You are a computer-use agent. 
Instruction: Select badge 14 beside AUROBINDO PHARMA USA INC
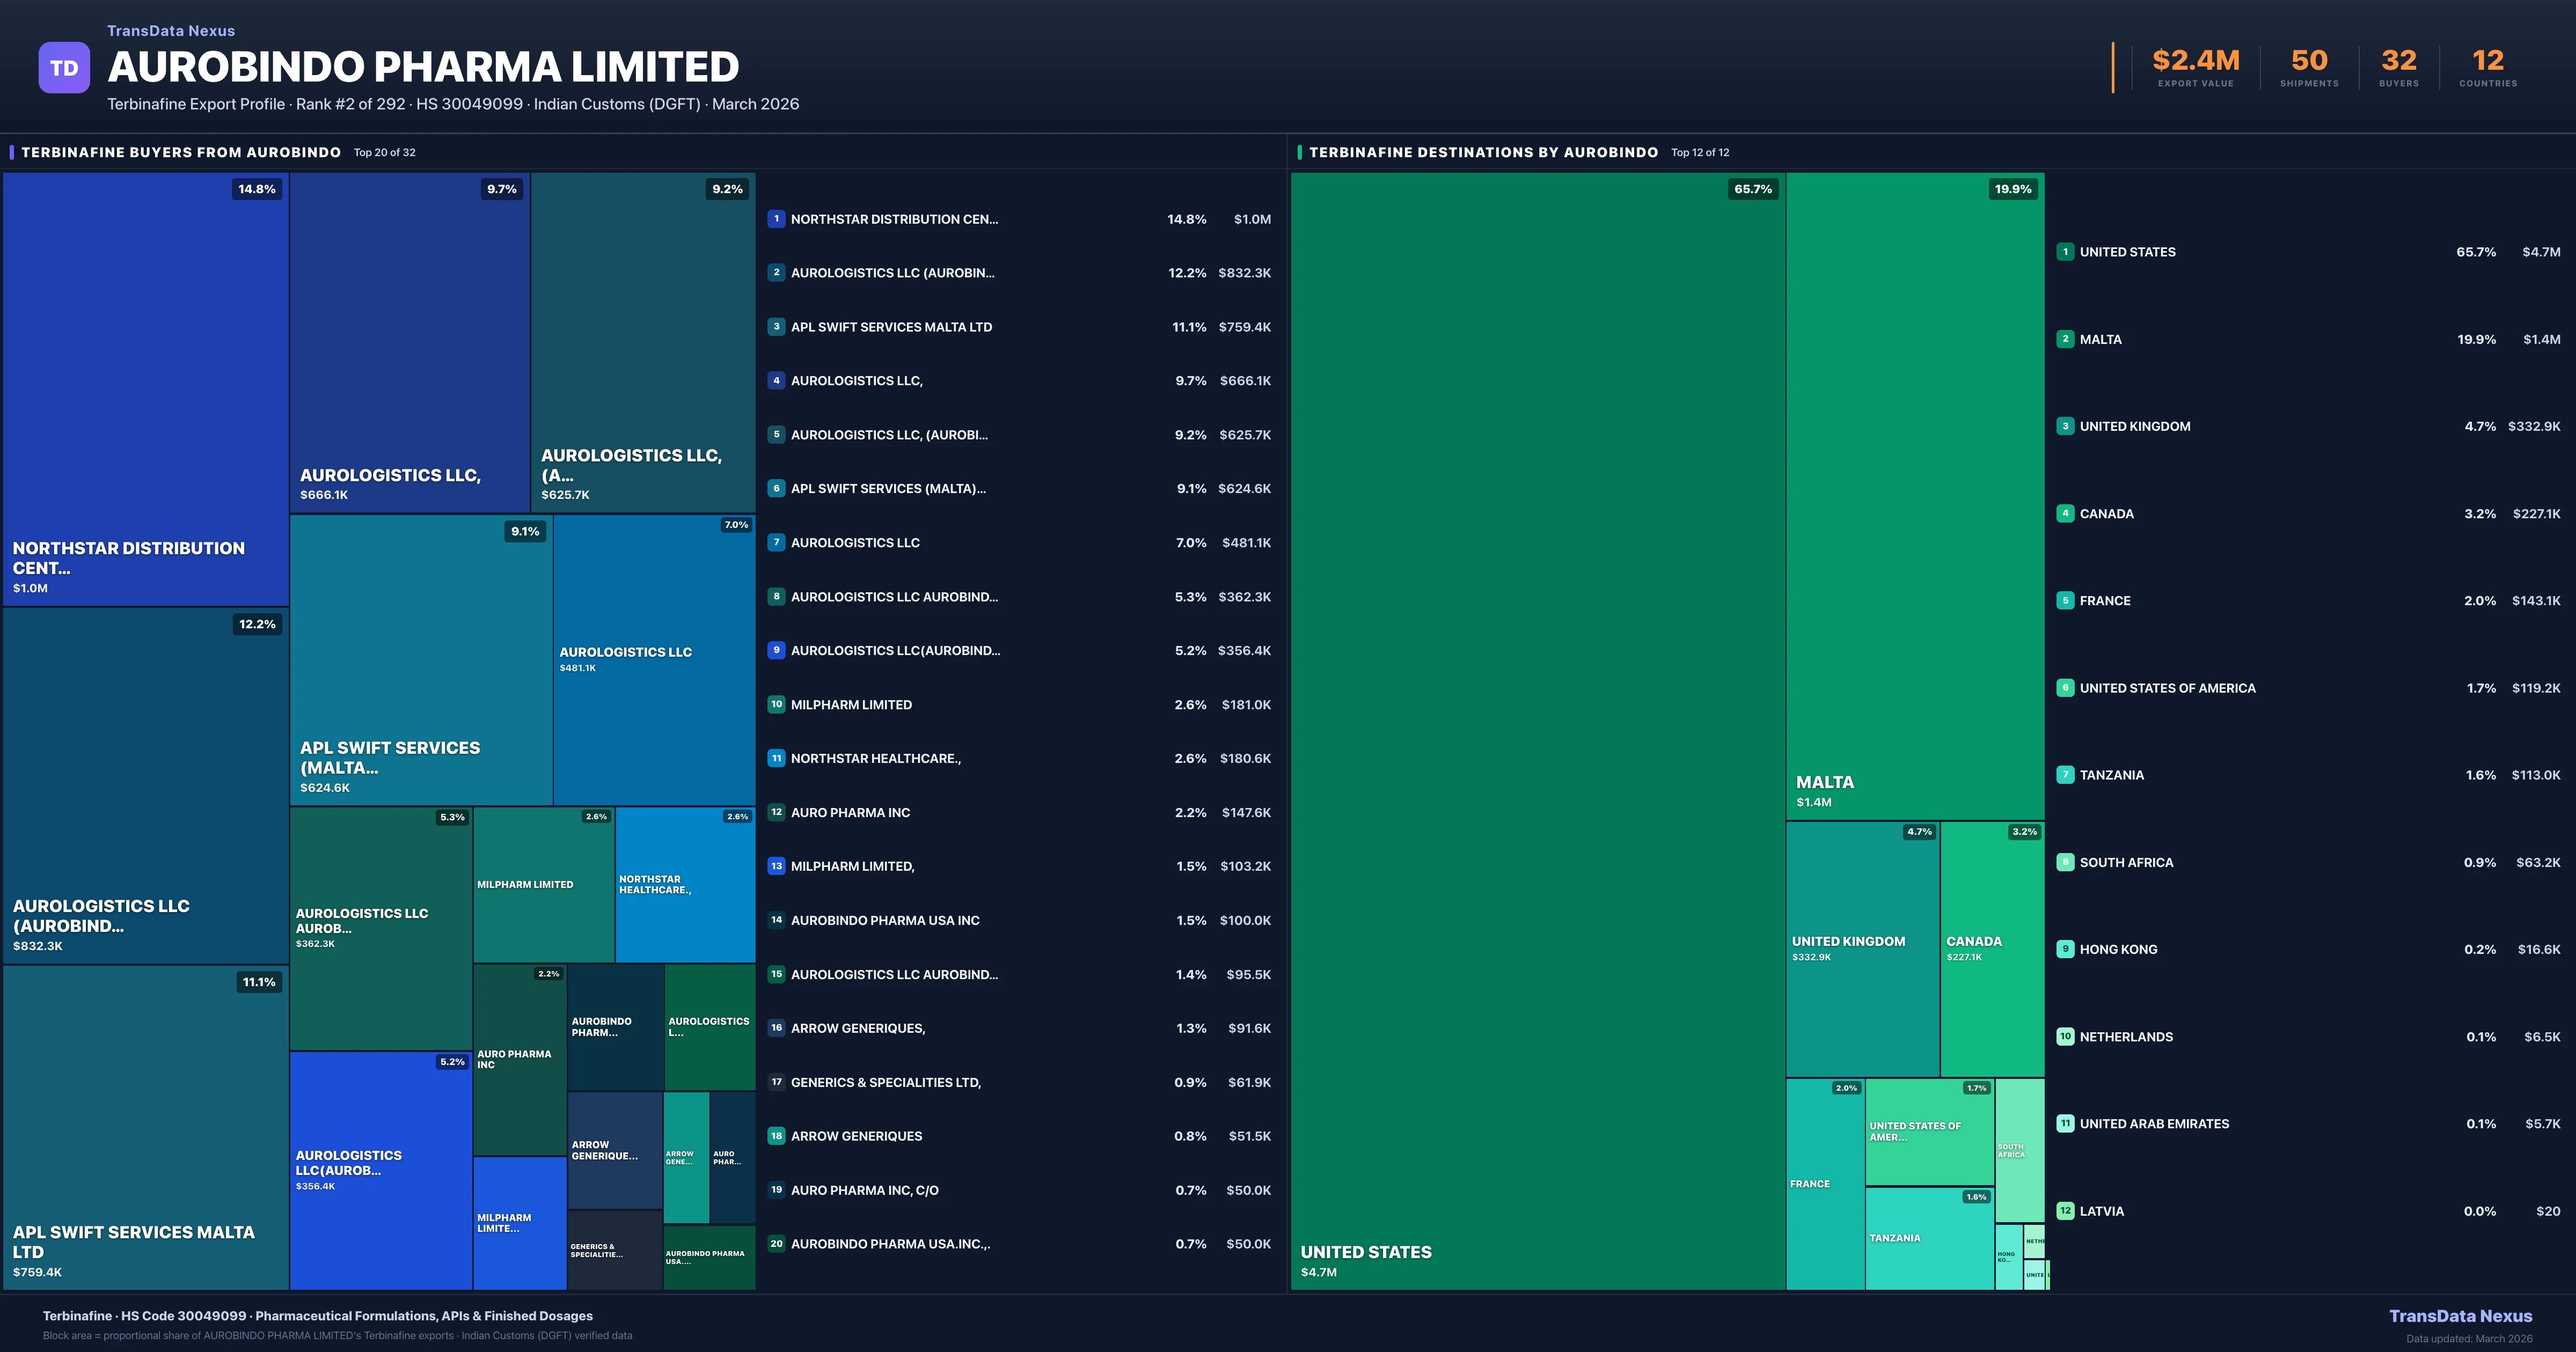point(776,920)
